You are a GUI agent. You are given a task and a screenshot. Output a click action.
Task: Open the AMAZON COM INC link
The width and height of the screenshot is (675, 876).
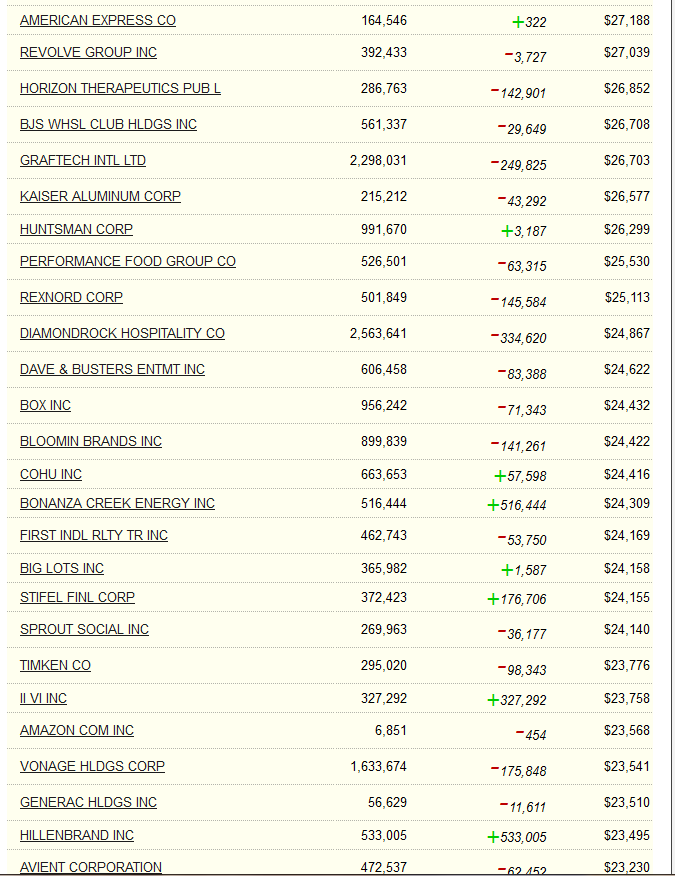pyautogui.click(x=77, y=731)
